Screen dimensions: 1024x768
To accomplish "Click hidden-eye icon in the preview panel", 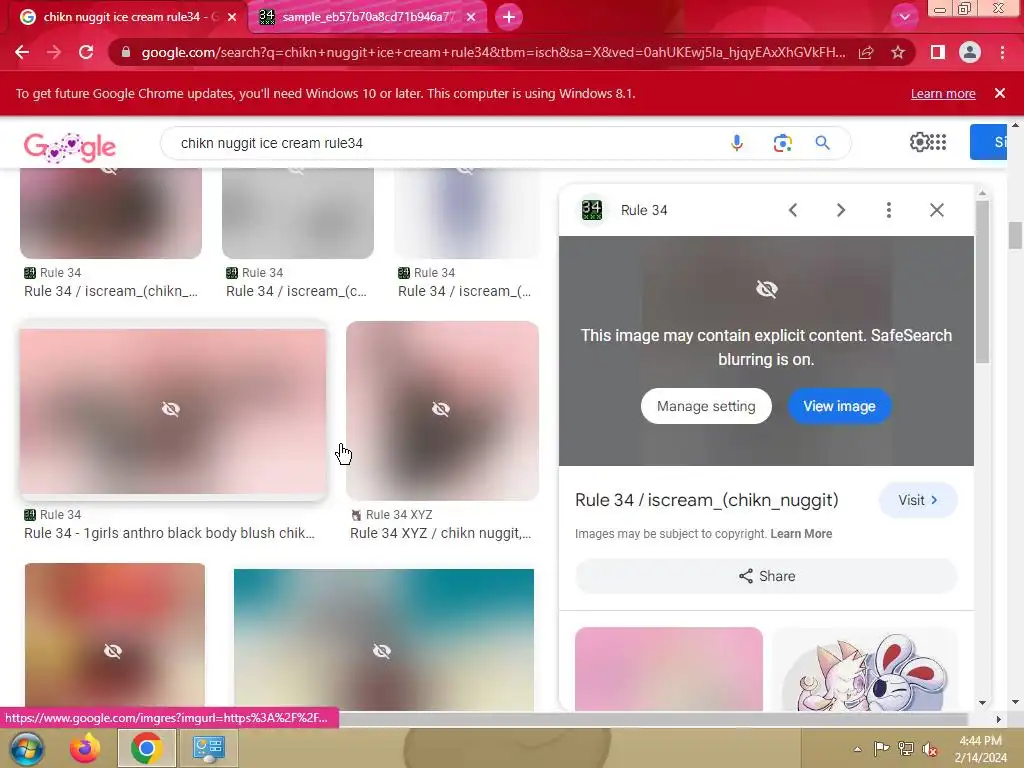I will tap(767, 289).
